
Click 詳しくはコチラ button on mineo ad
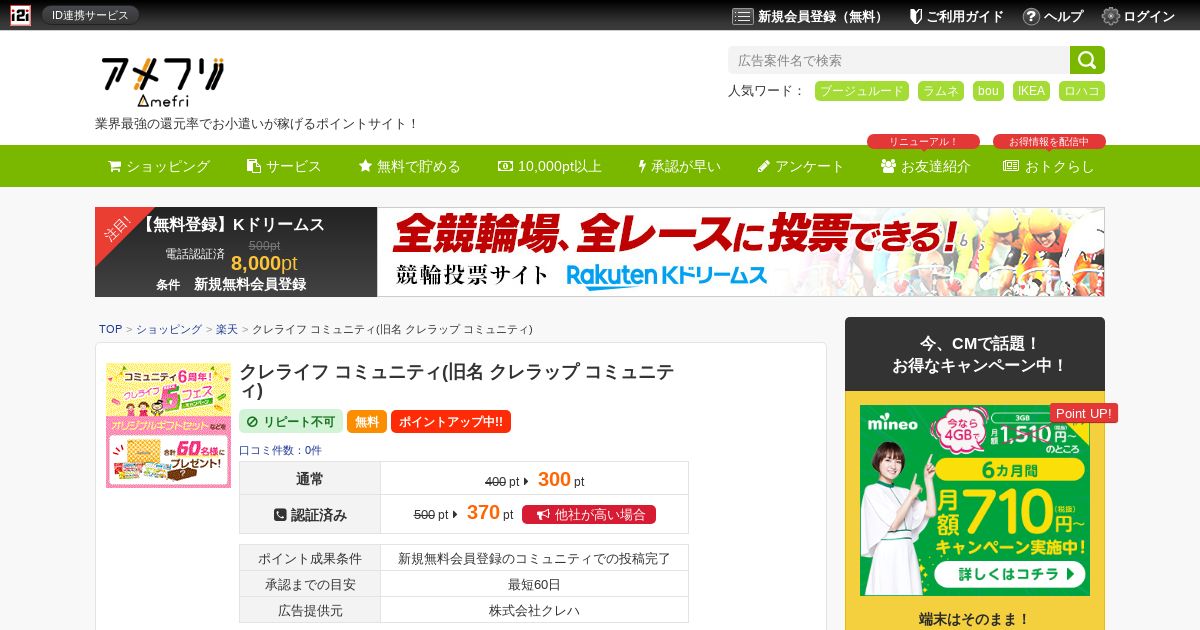[x=1008, y=574]
